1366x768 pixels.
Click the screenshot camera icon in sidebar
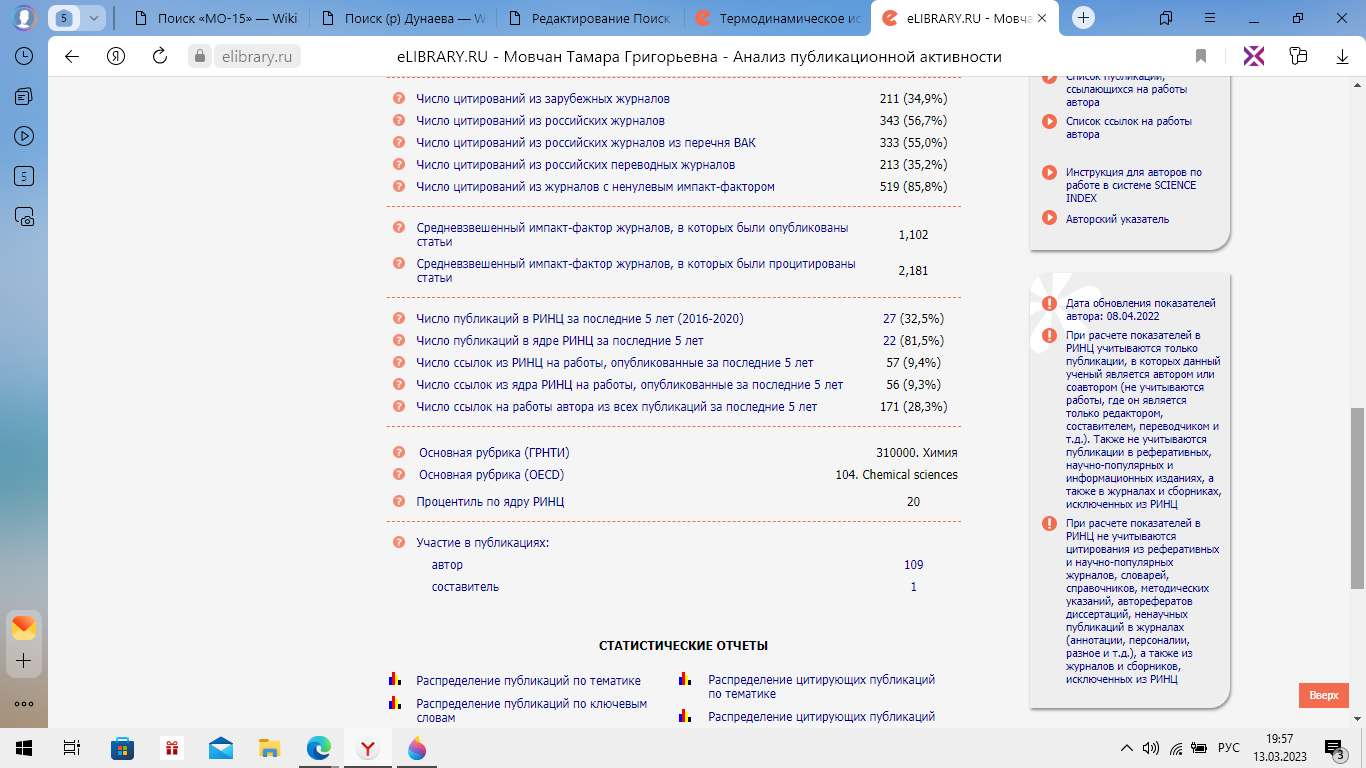pyautogui.click(x=24, y=216)
